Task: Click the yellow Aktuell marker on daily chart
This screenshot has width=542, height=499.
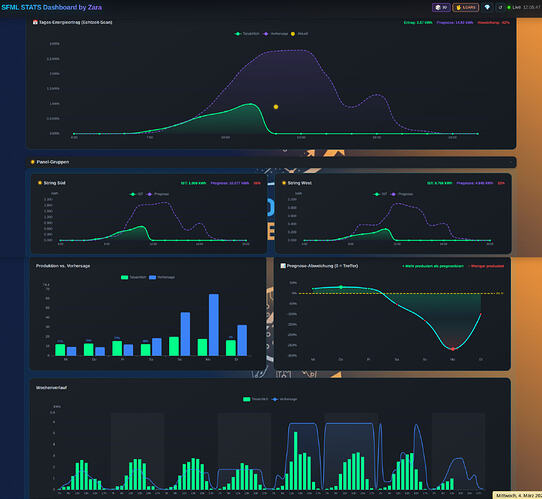Action: 276,107
